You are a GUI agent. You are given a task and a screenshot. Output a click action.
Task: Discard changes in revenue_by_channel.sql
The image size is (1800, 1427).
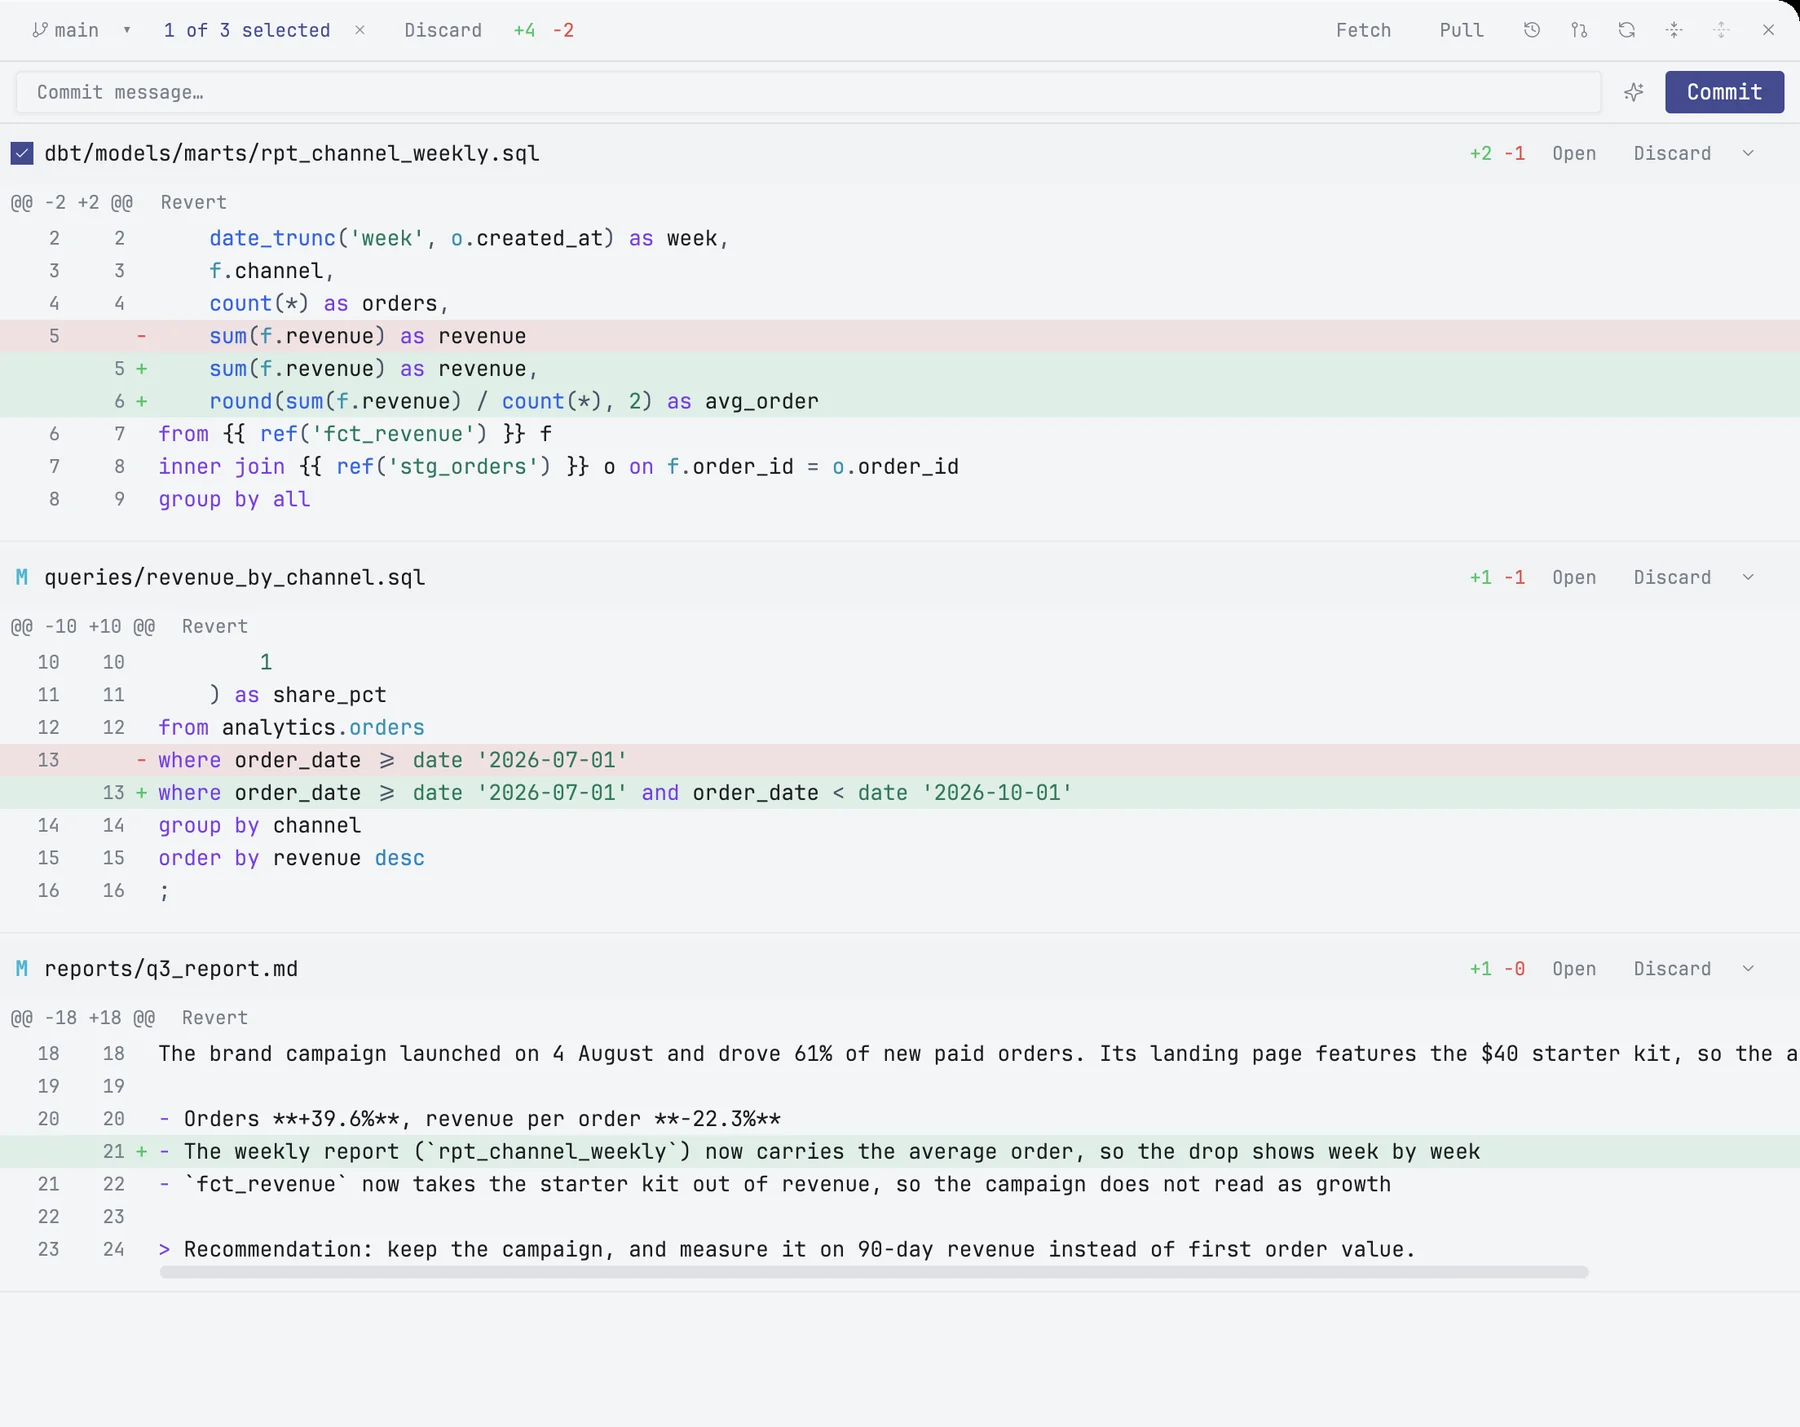(x=1672, y=577)
